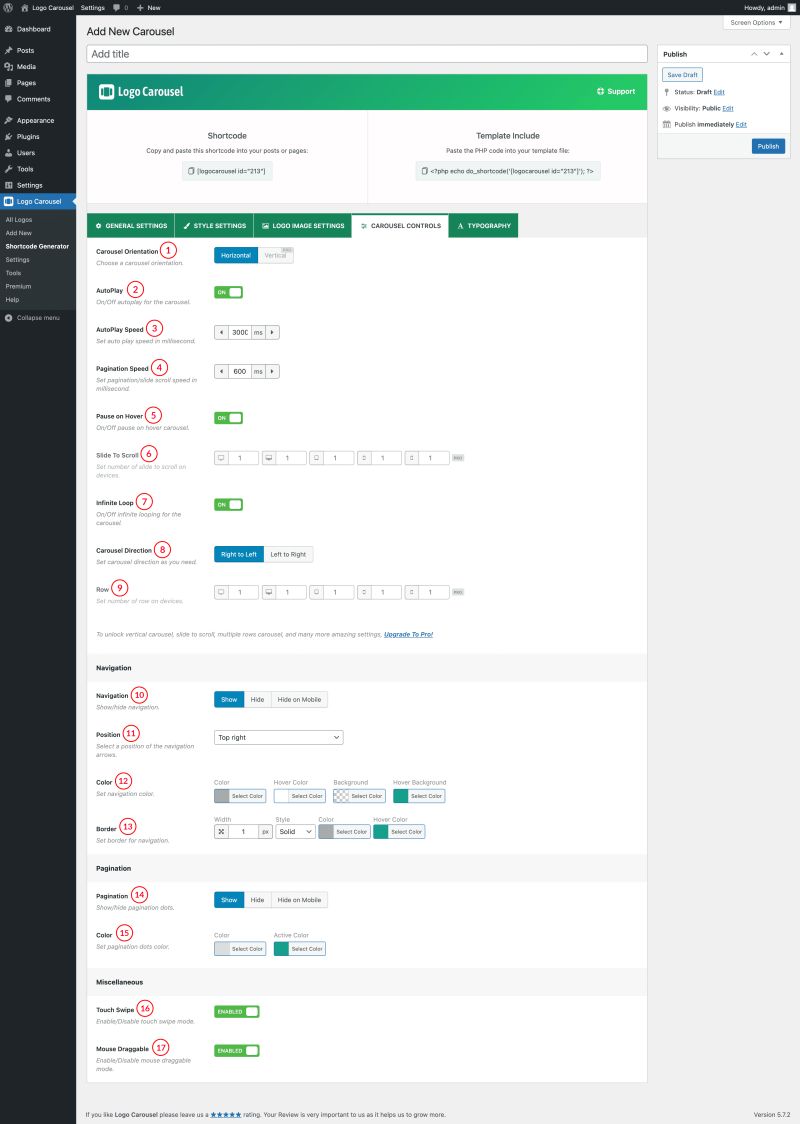
Task: Open the Border Style dropdown
Action: pyautogui.click(x=294, y=831)
